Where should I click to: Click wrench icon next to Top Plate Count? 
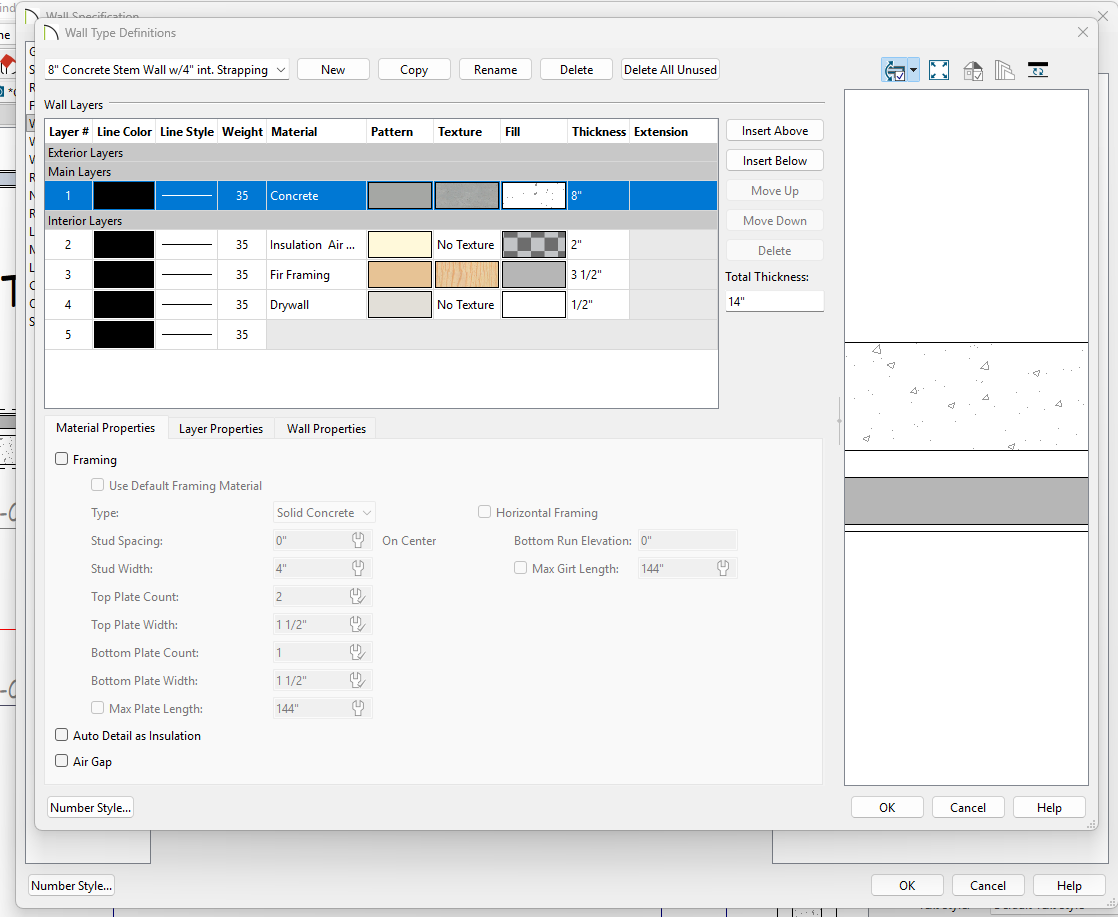click(x=358, y=597)
